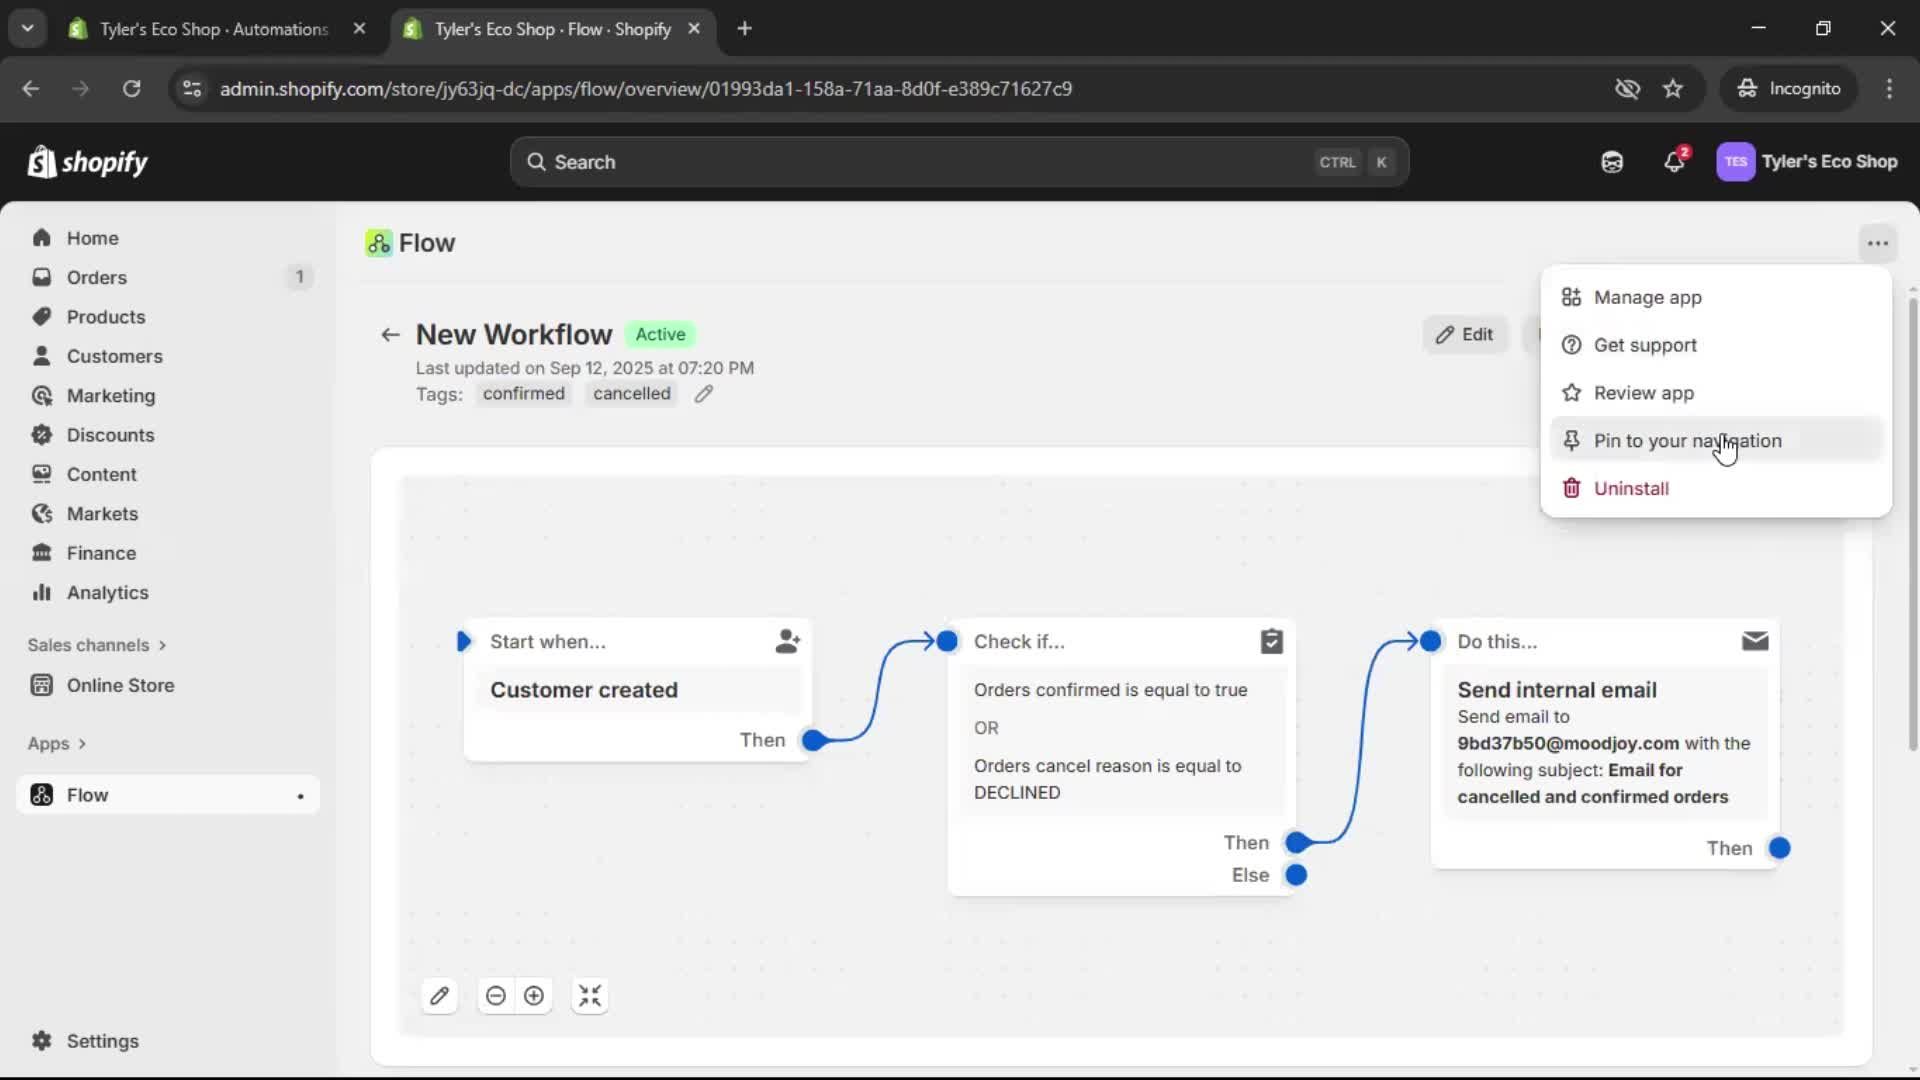Image resolution: width=1920 pixels, height=1080 pixels.
Task: Open the Home section in sidebar
Action: (92, 238)
